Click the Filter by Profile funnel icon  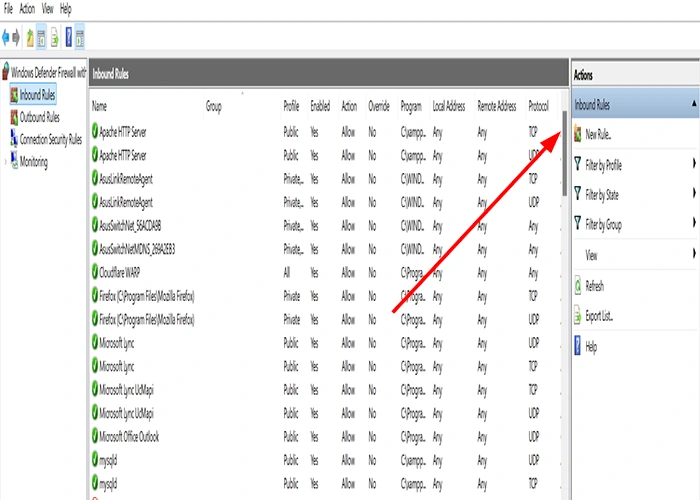tap(578, 163)
